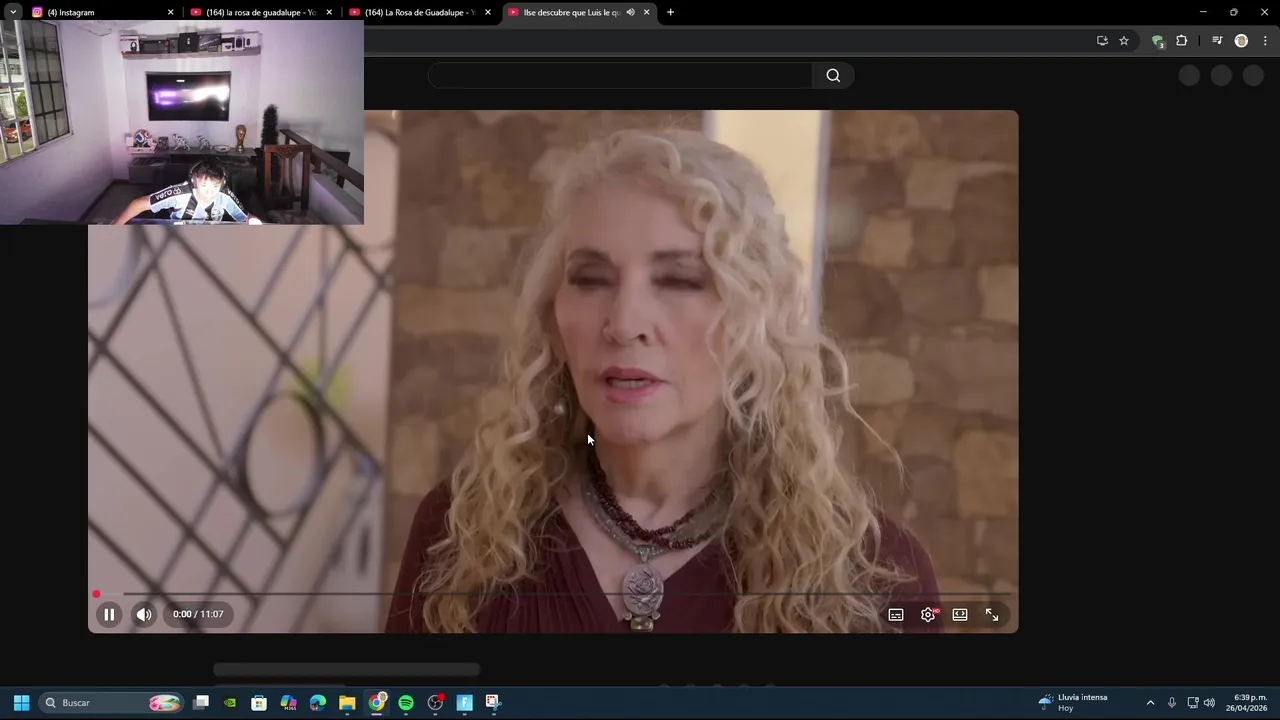Open the video settings gear
Viewport: 1280px width, 720px height.
click(928, 615)
